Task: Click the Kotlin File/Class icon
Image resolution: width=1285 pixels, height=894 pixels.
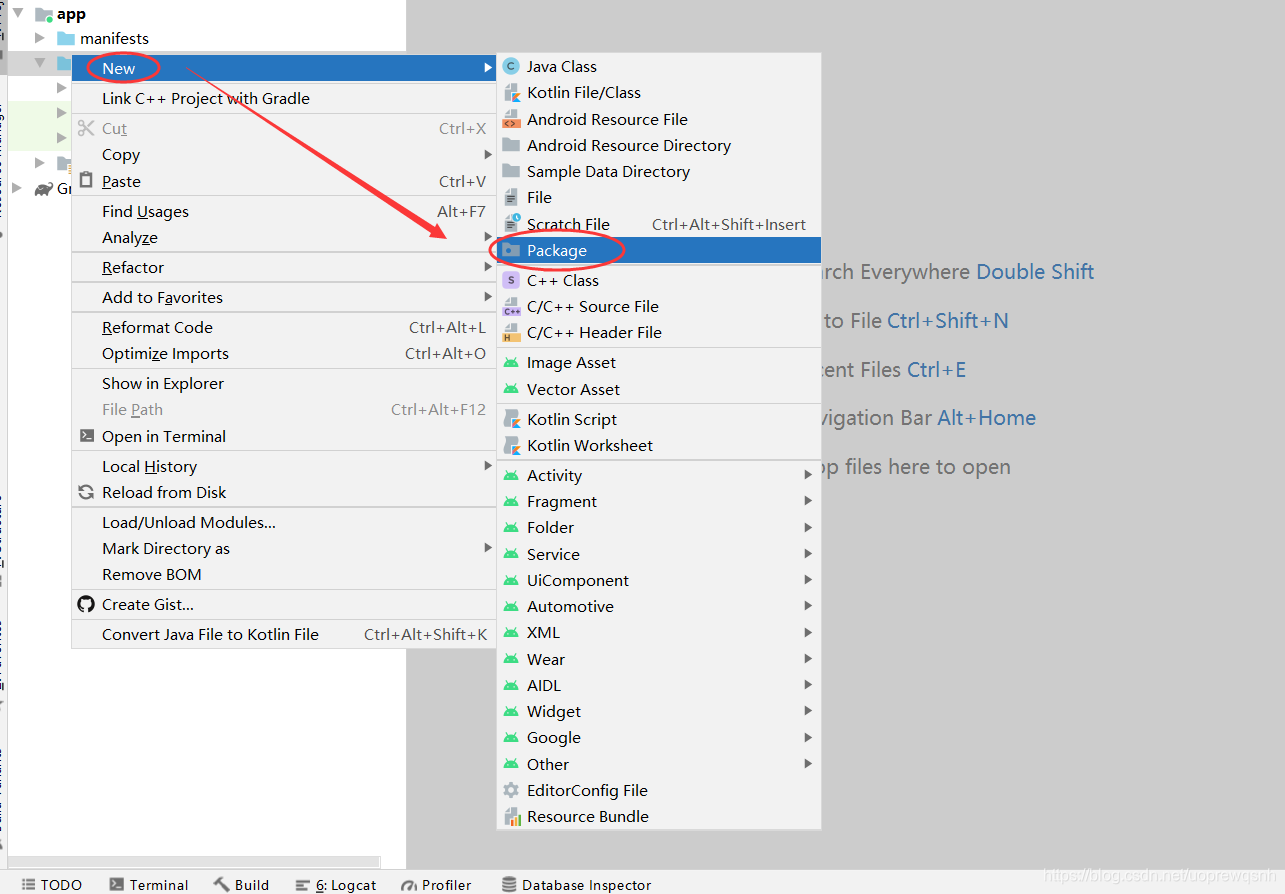Action: [x=511, y=93]
